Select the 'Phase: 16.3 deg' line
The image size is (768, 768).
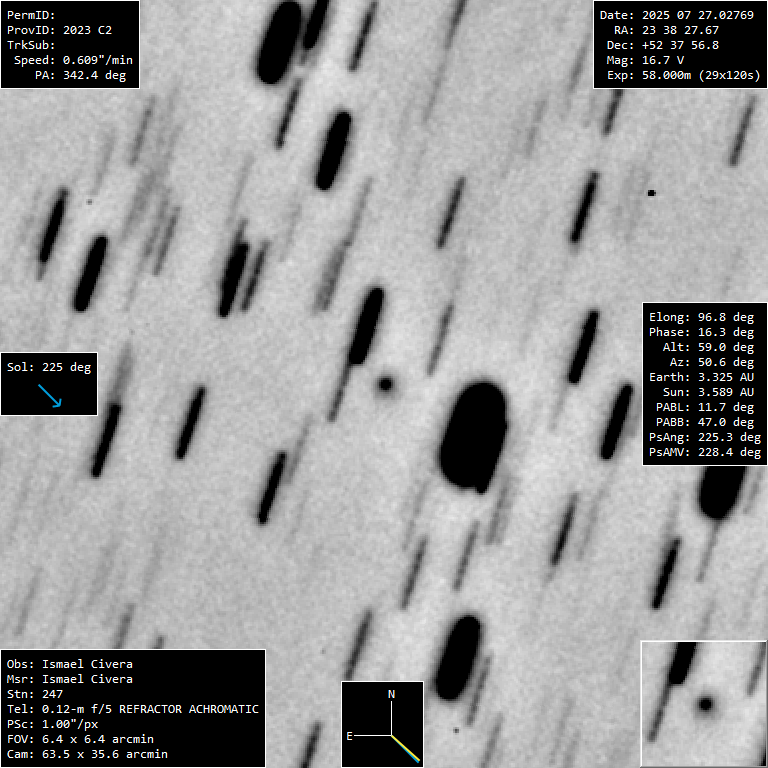pos(701,332)
